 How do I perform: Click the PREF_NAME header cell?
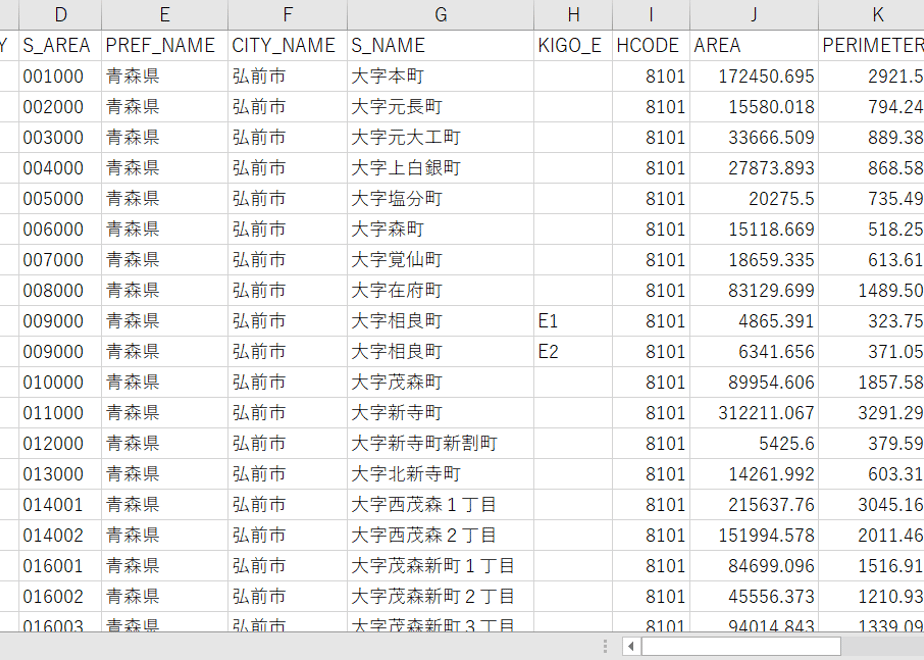tap(164, 45)
